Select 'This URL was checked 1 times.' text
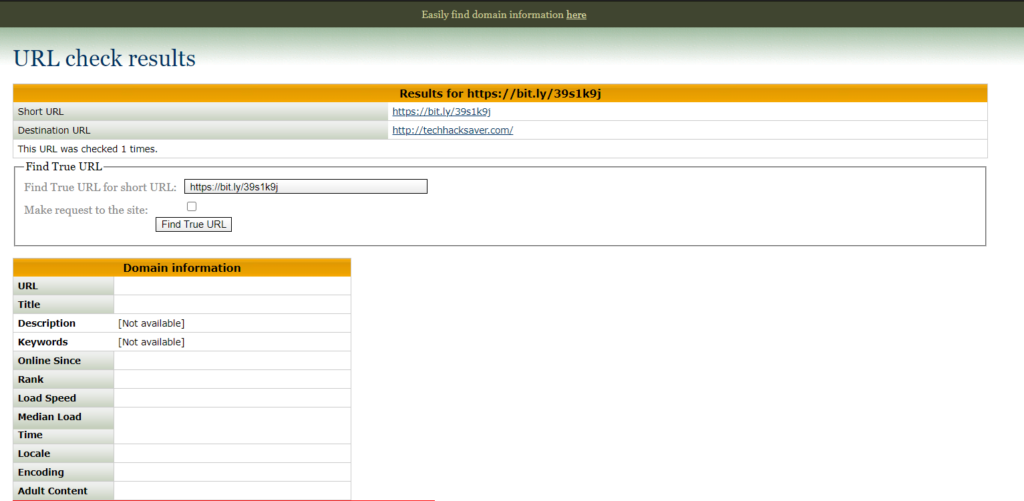1024x501 pixels. click(88, 148)
